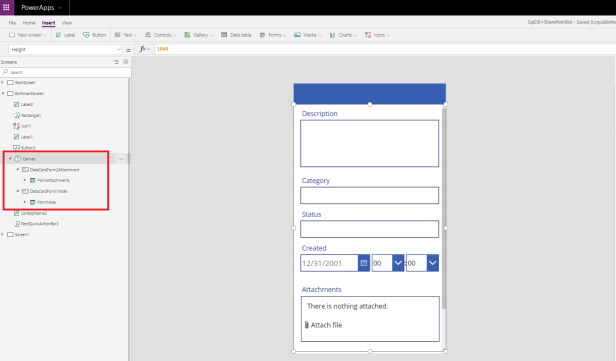
Task: Open the Charts dropdown
Action: tap(343, 35)
